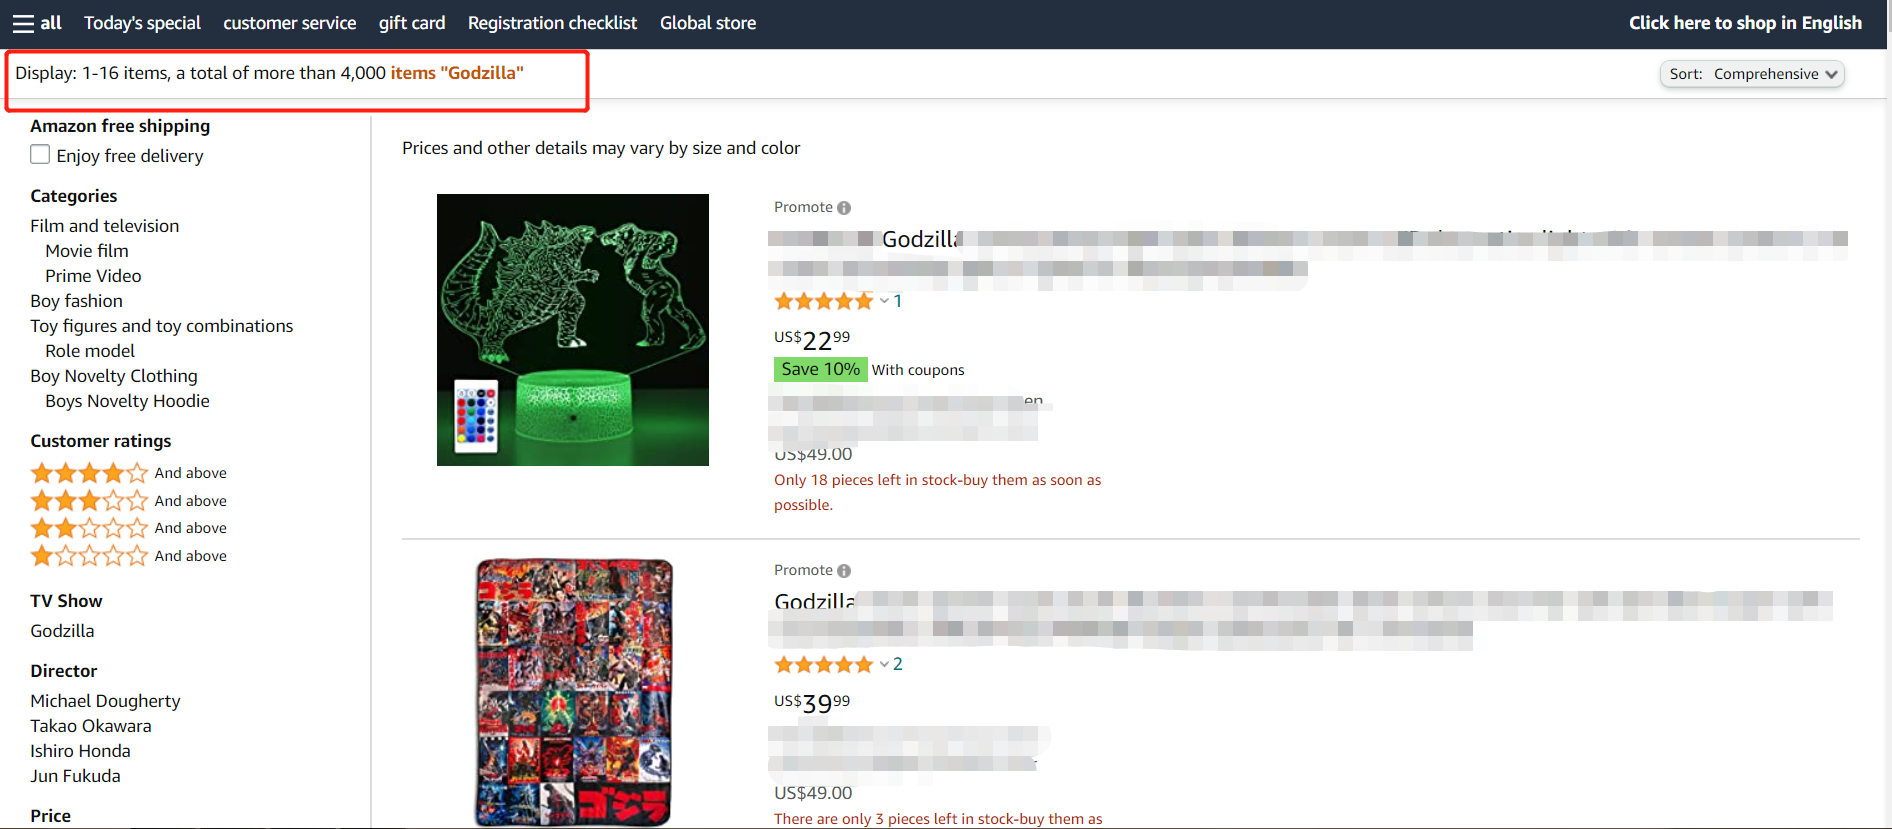Select the Boys Novelty Hoodie category
Screen dimensions: 1892x829
point(127,401)
